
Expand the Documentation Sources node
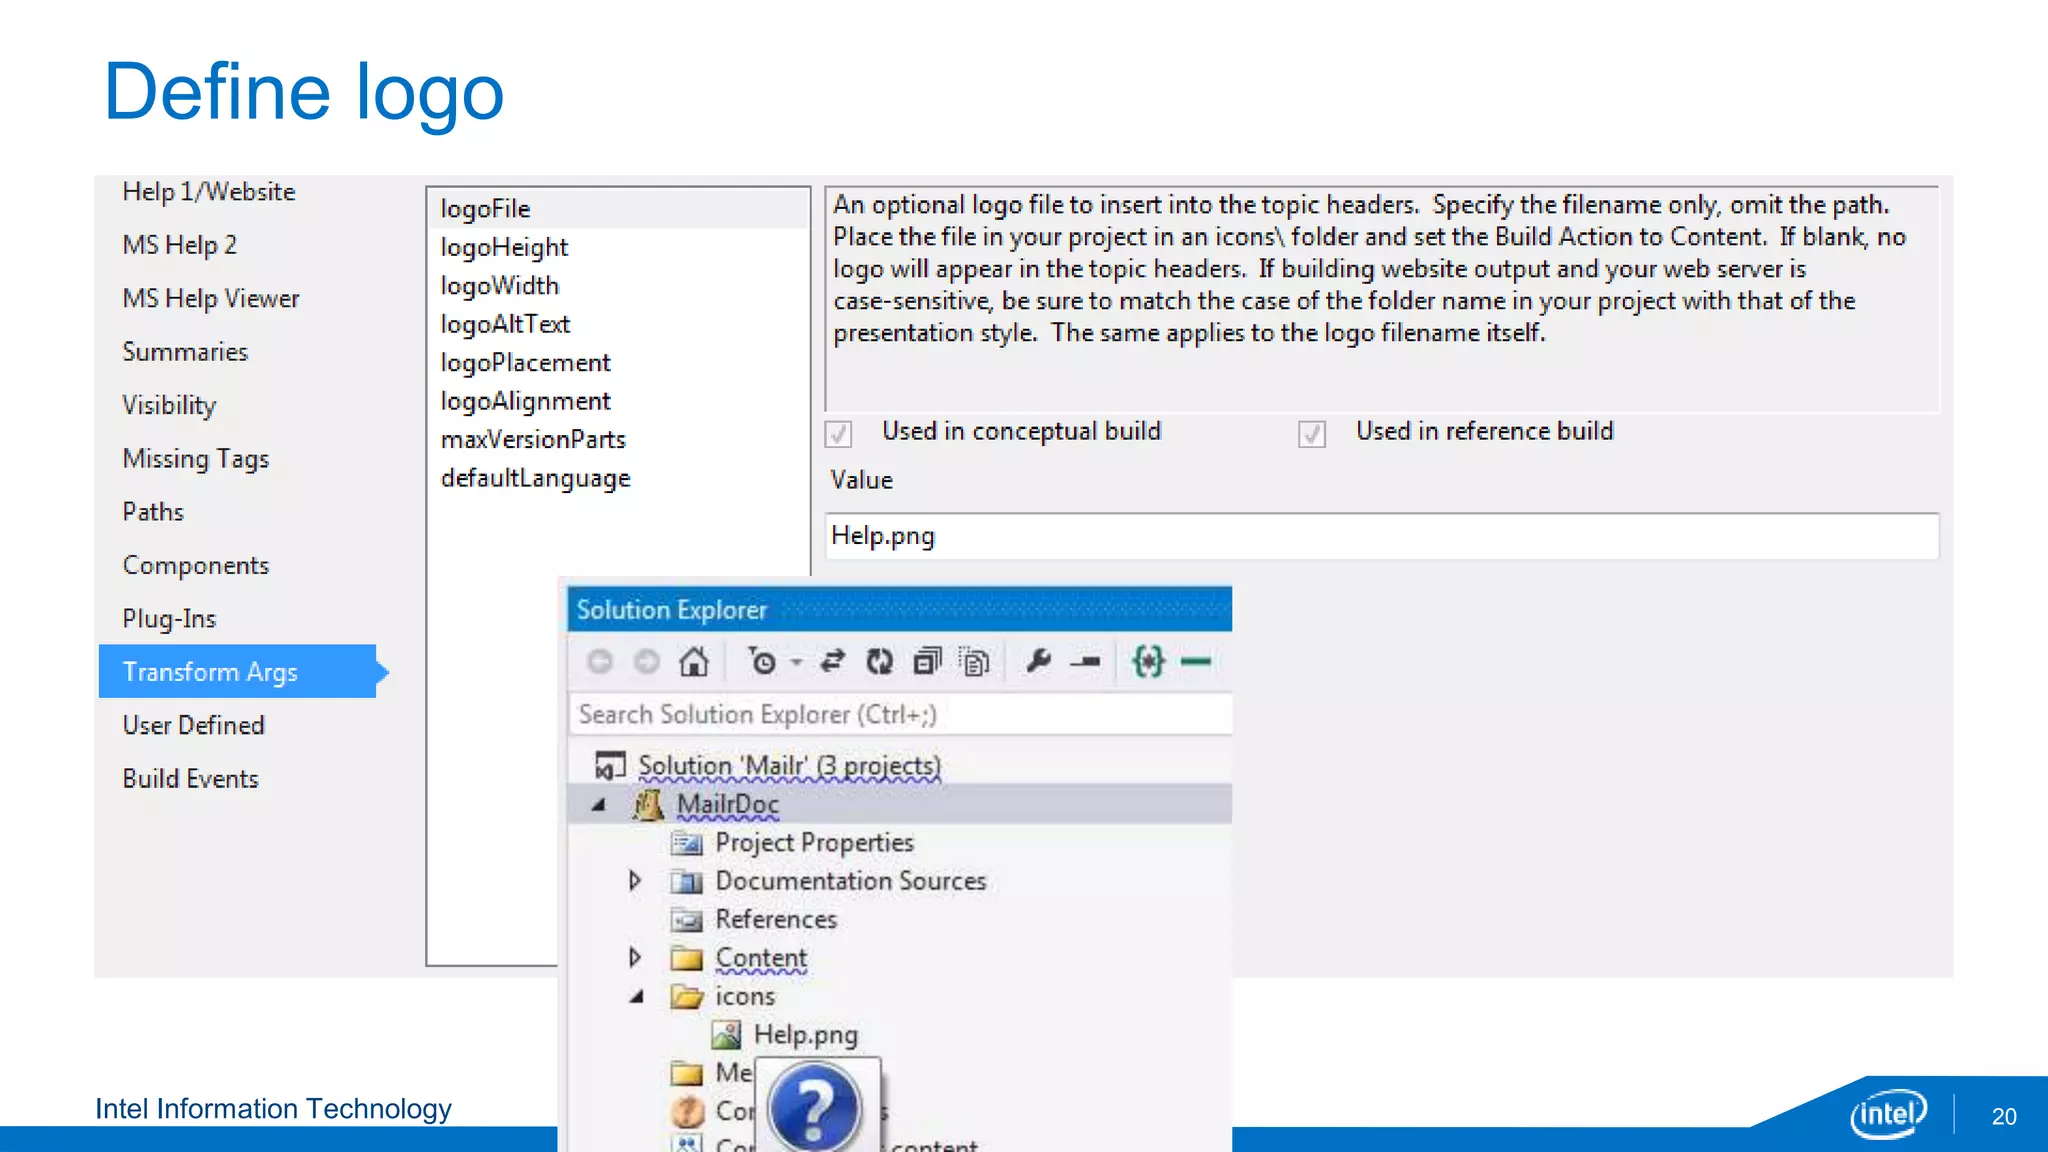[634, 881]
